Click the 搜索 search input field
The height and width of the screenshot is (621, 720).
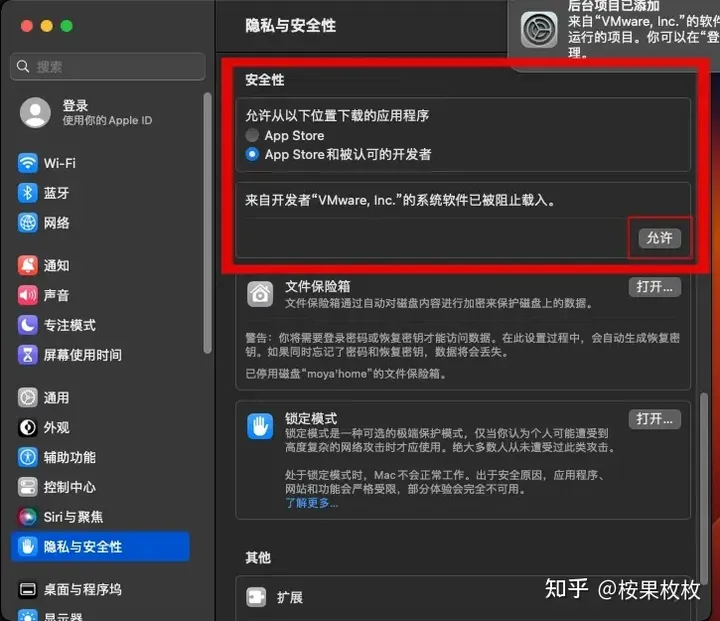107,67
